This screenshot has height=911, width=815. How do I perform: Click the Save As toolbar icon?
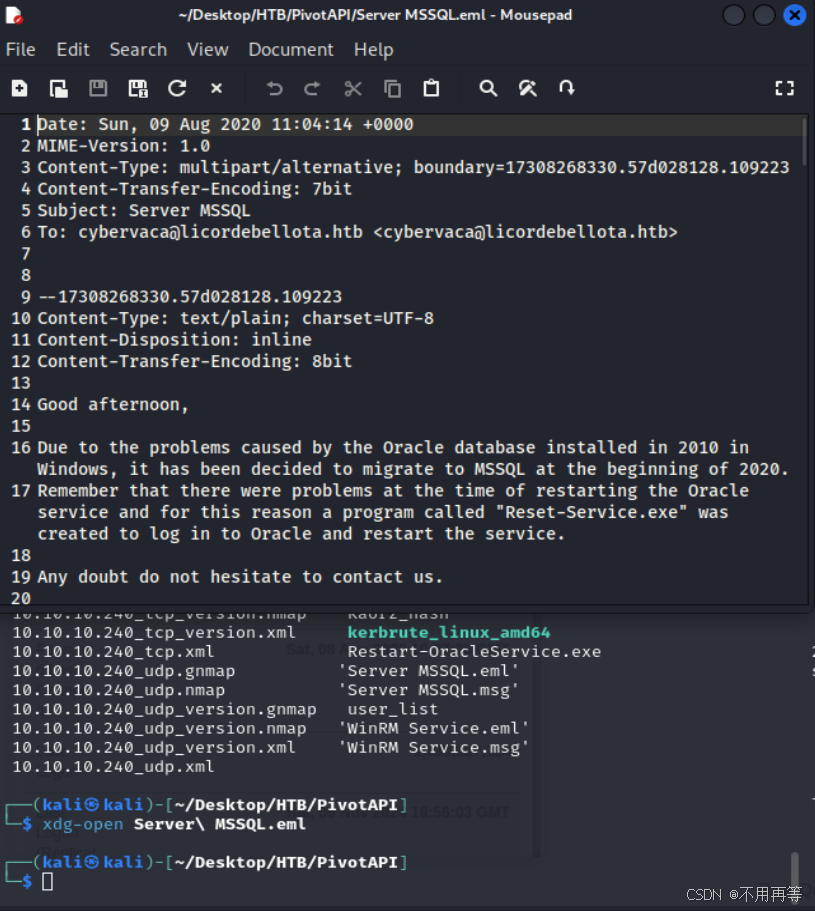point(138,88)
